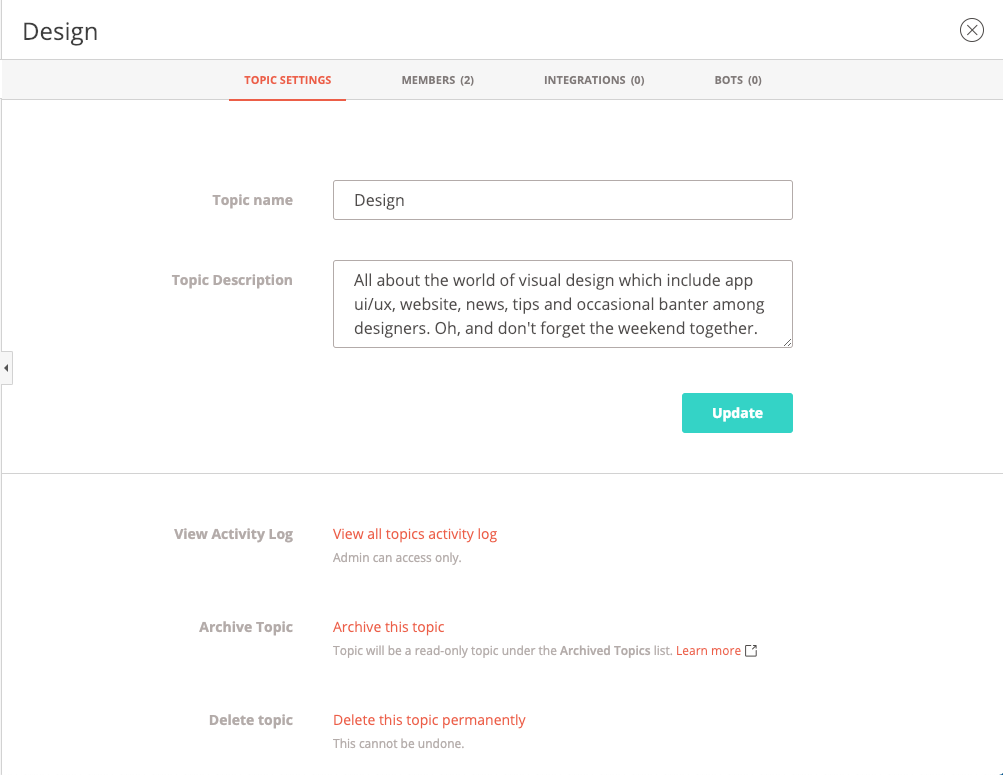Click the Topic Description field label
This screenshot has height=775, width=1003.
232,280
